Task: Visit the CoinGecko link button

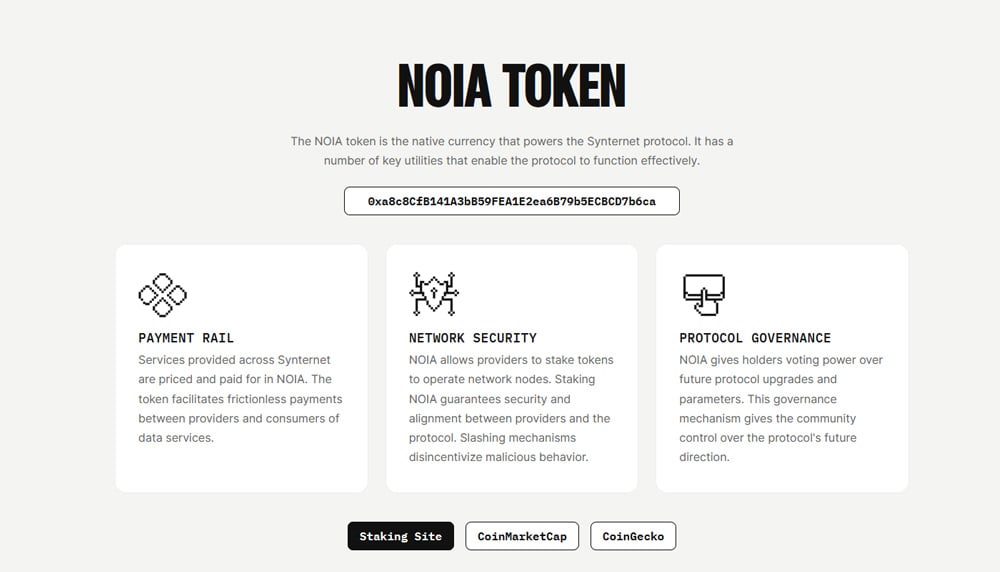Action: [x=633, y=536]
